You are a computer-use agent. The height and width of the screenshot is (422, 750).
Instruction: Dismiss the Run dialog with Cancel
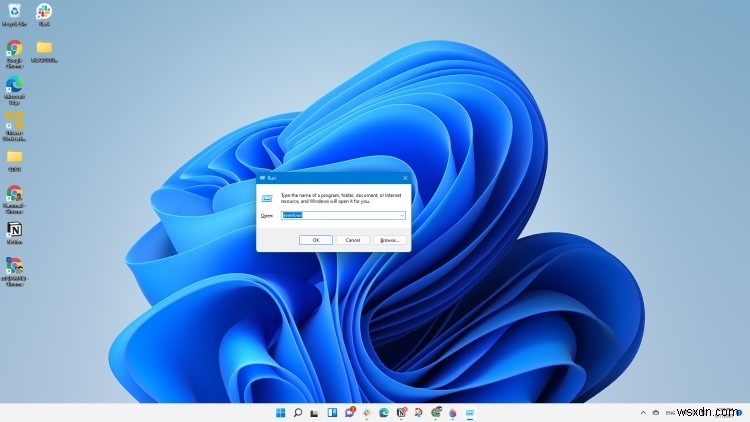coord(353,240)
